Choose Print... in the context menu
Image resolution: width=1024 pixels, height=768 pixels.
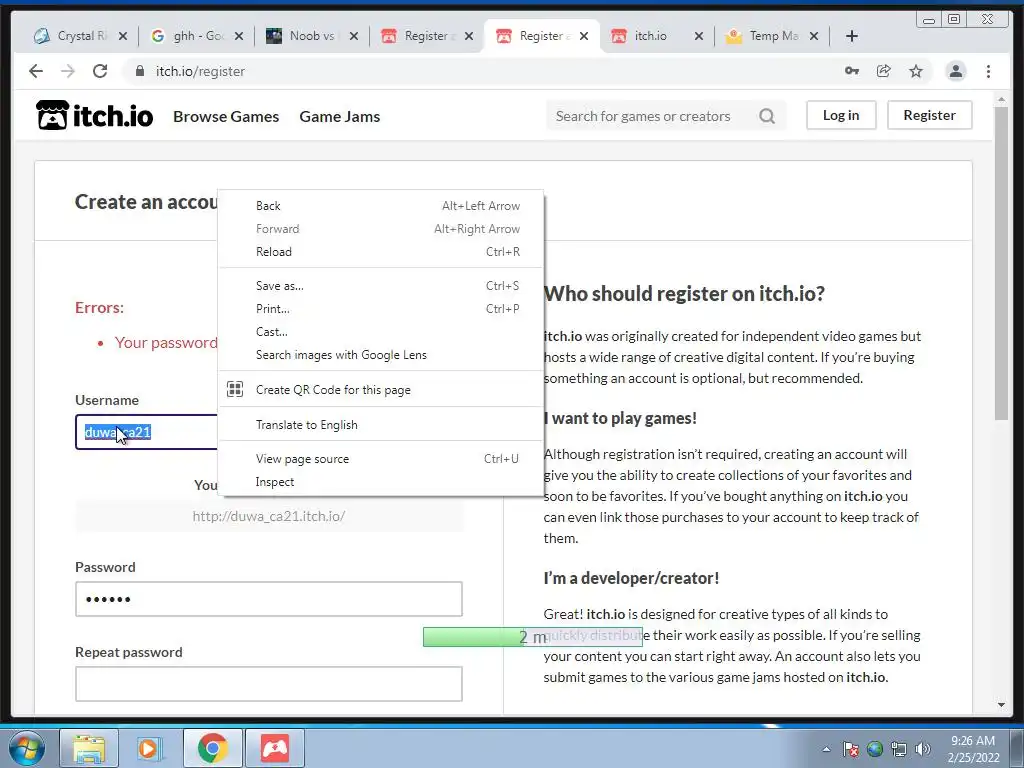coord(381,308)
